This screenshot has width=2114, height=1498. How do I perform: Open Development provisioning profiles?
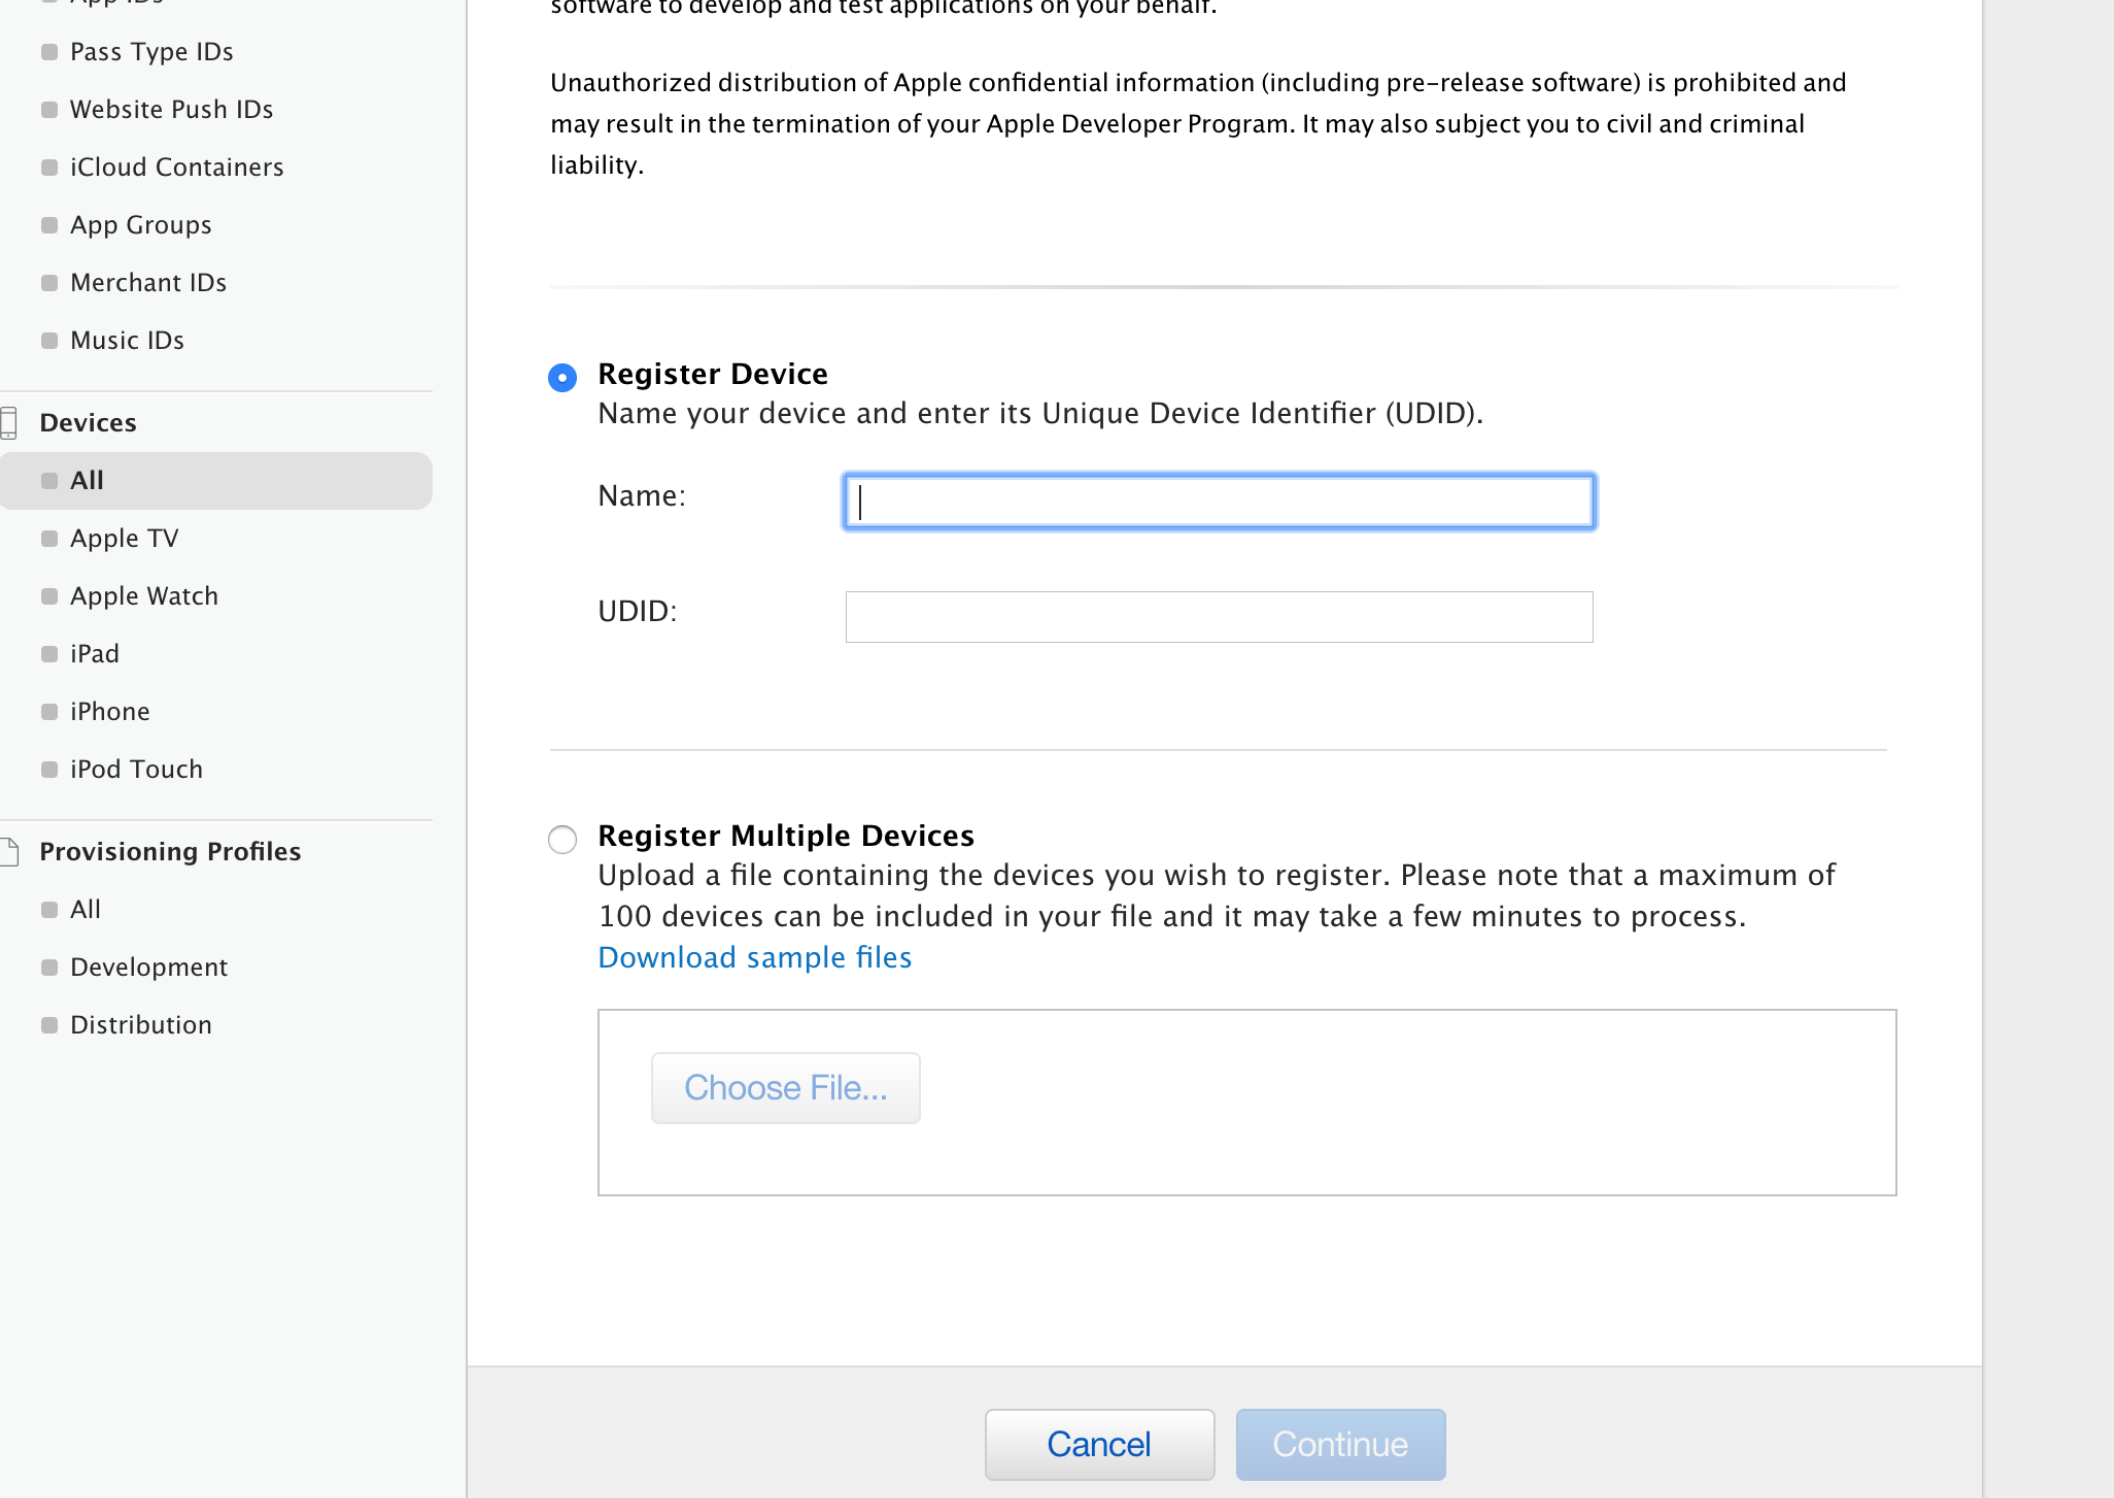click(148, 967)
